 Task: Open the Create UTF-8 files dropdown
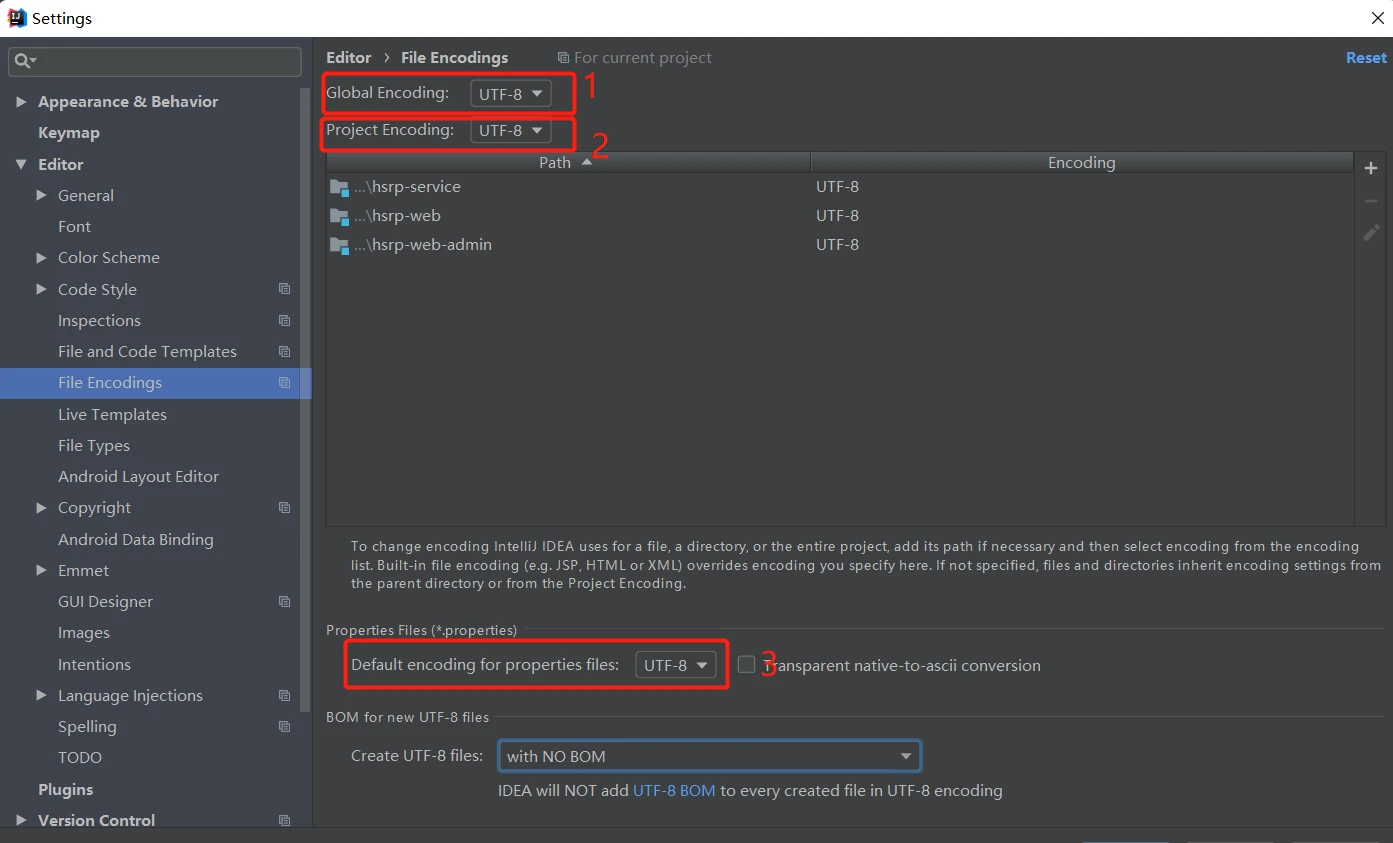click(x=709, y=756)
